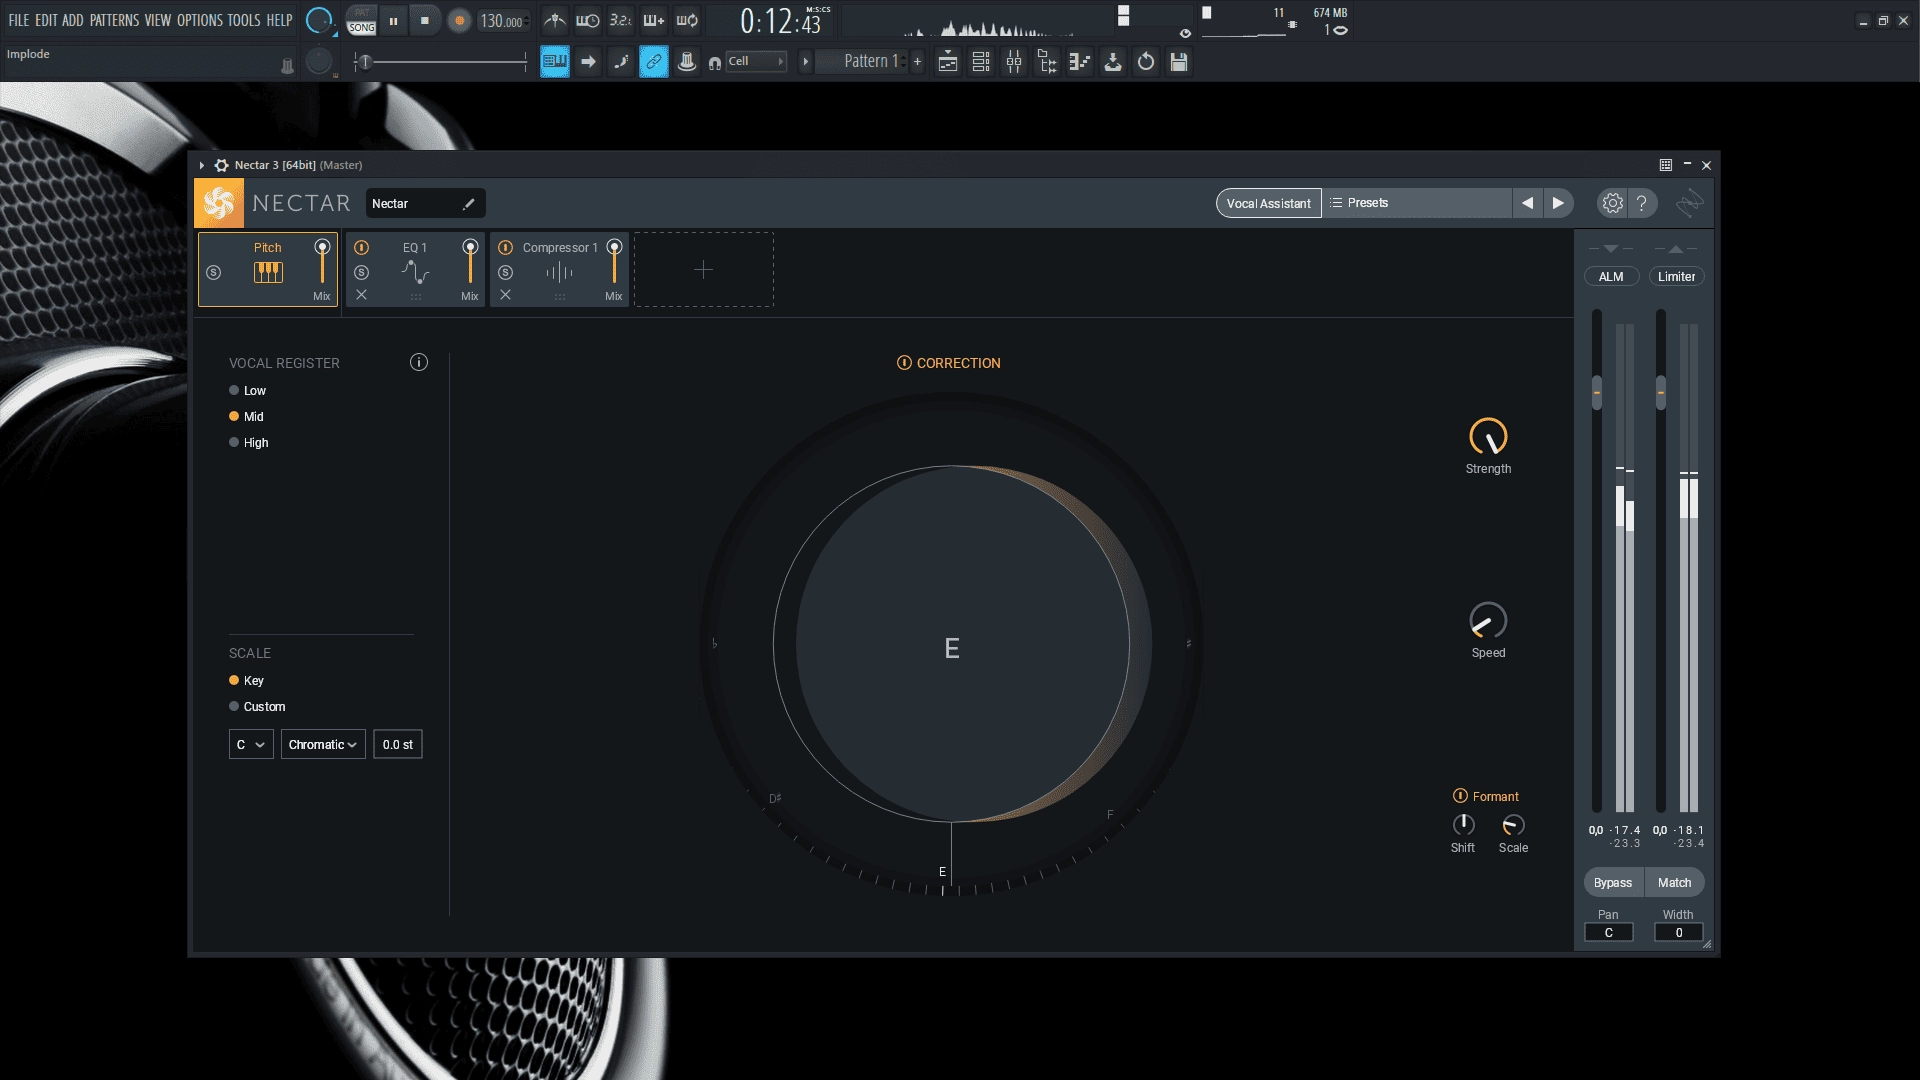Open the PATTERNS menu
This screenshot has width=1920, height=1080.
pyautogui.click(x=114, y=20)
